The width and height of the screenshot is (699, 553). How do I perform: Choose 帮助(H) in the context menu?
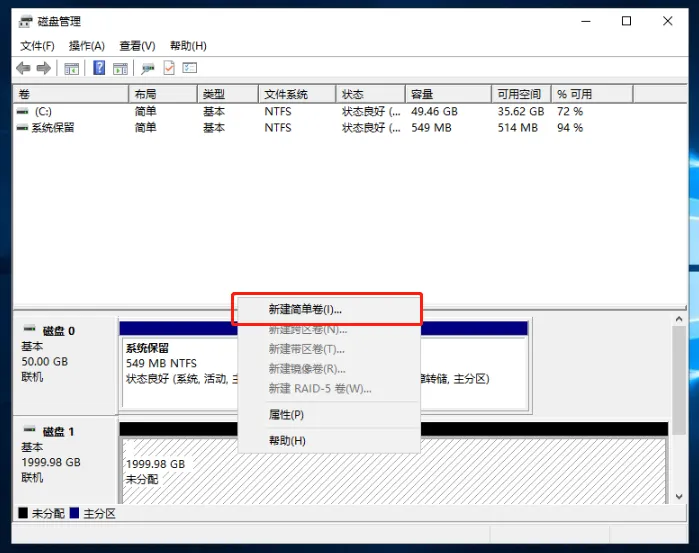(x=329, y=441)
